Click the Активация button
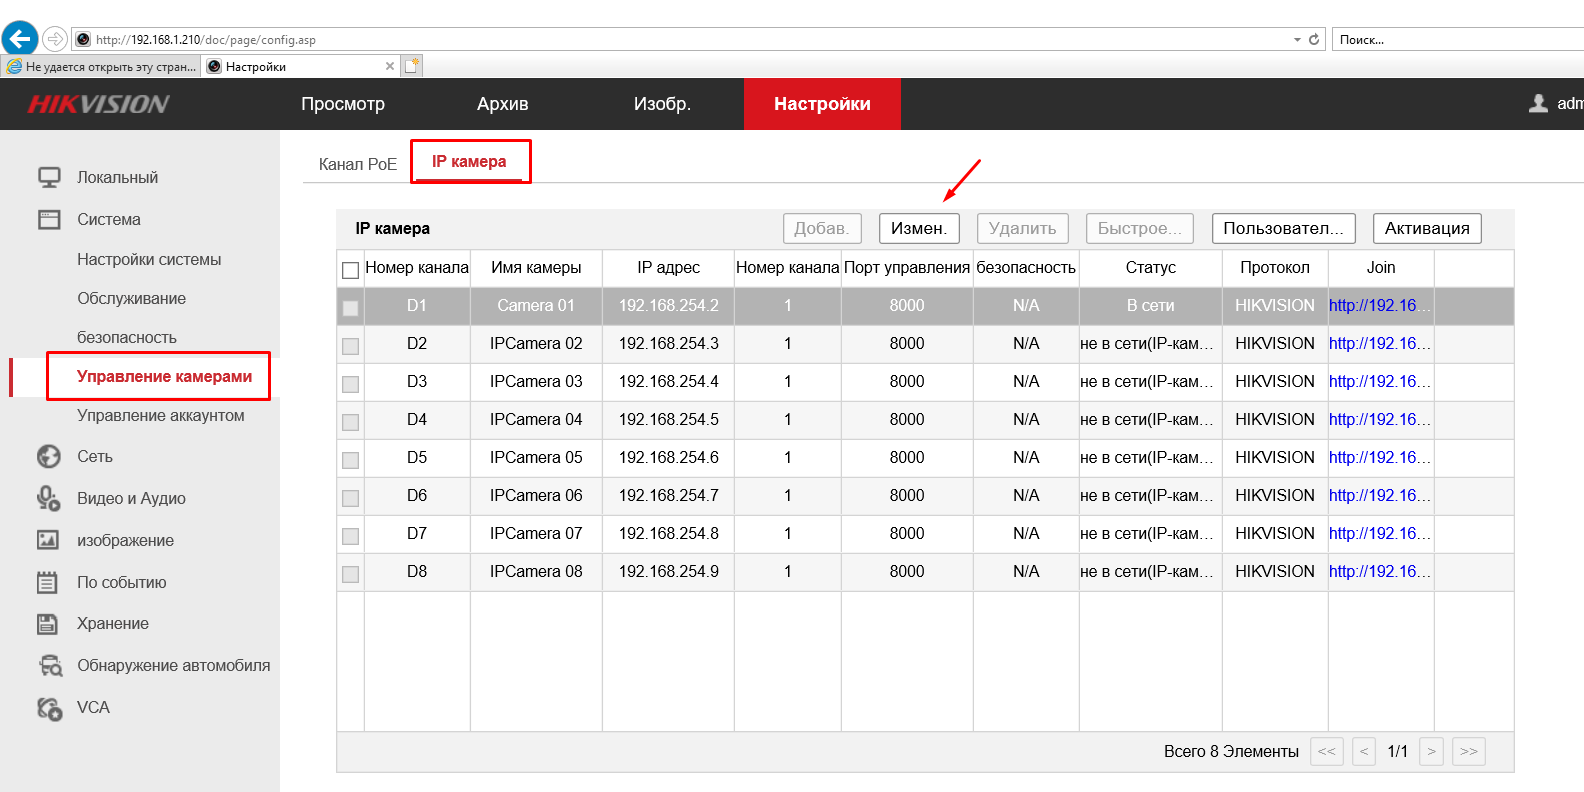Viewport: 1584px width, 792px height. (1426, 228)
